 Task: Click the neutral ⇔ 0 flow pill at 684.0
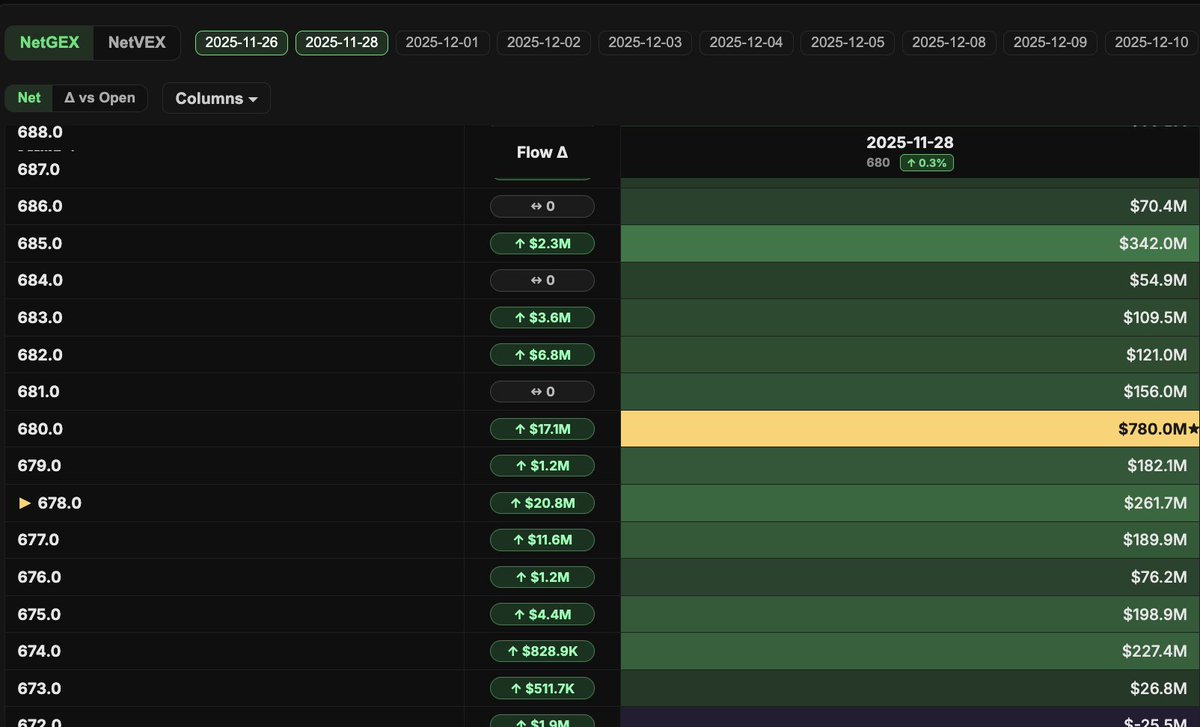tap(541, 280)
